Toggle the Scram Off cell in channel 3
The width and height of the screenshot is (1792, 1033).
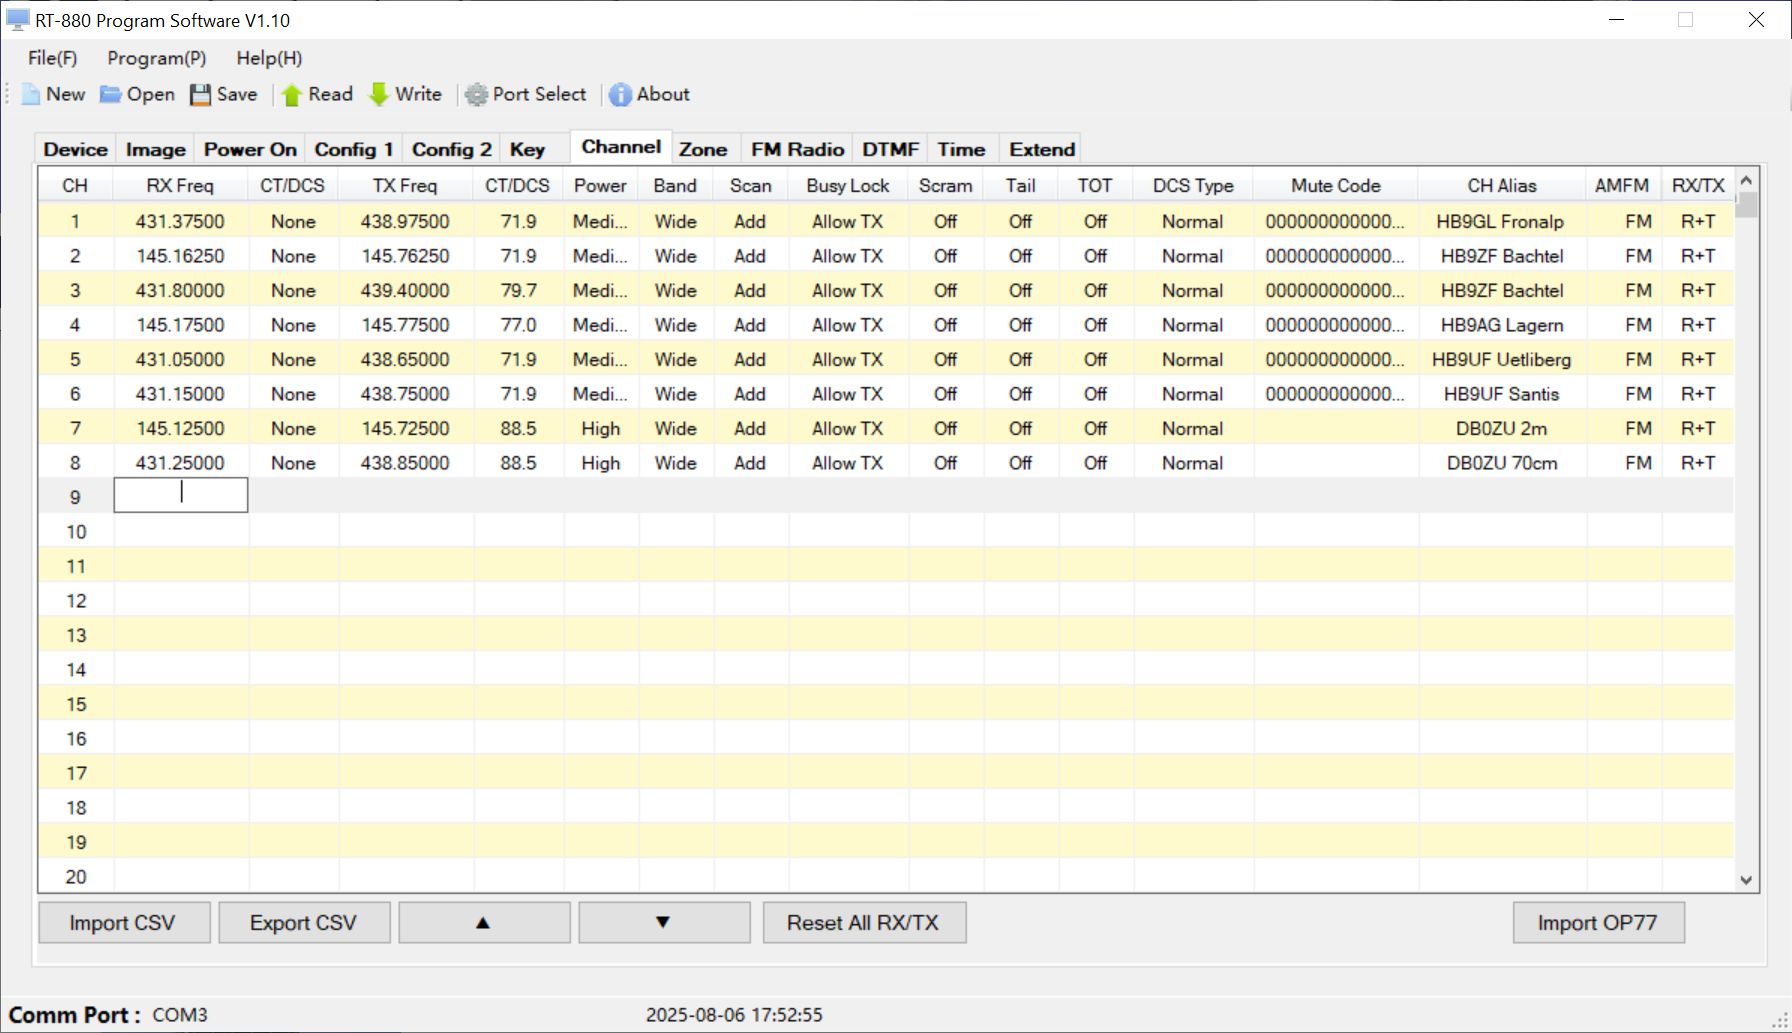pyautogui.click(x=945, y=291)
